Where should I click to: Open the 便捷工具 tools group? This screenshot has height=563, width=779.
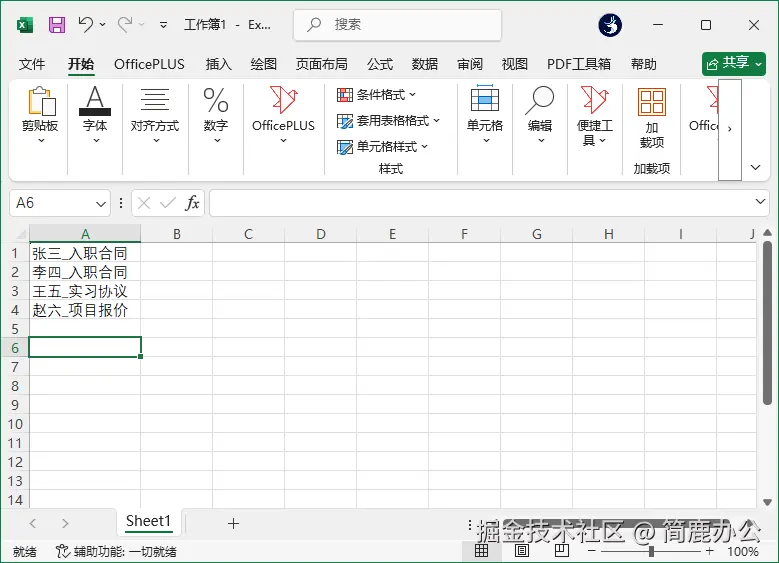[595, 116]
